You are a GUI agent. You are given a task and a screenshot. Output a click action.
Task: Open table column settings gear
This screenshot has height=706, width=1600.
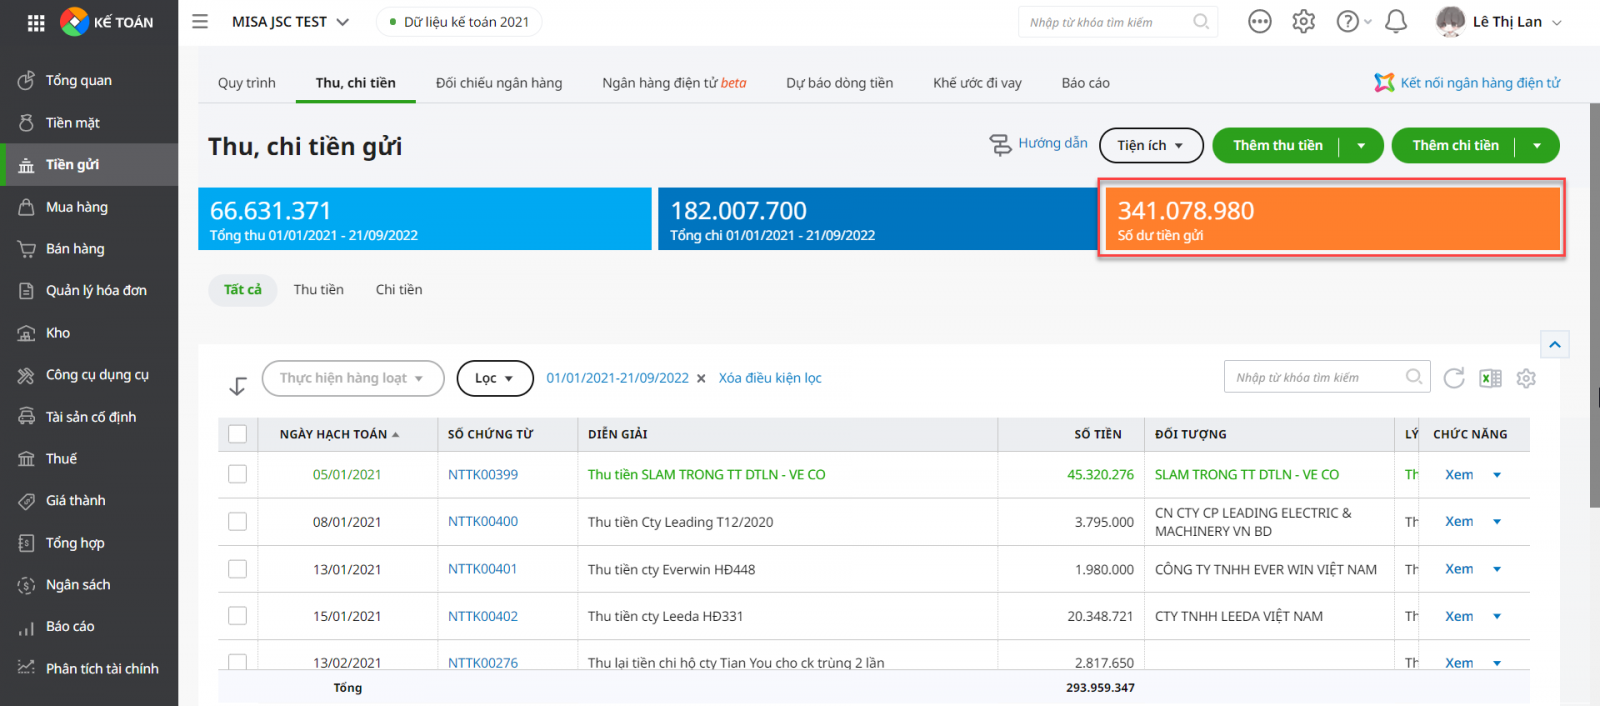pyautogui.click(x=1526, y=378)
